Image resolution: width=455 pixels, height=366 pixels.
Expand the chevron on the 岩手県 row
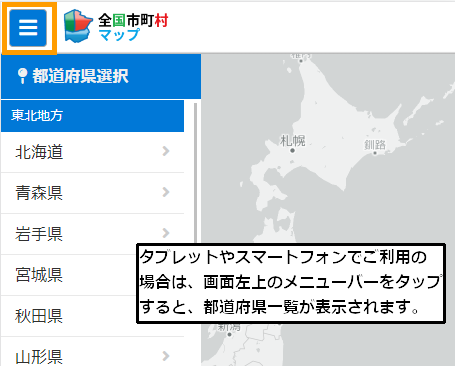(x=166, y=233)
